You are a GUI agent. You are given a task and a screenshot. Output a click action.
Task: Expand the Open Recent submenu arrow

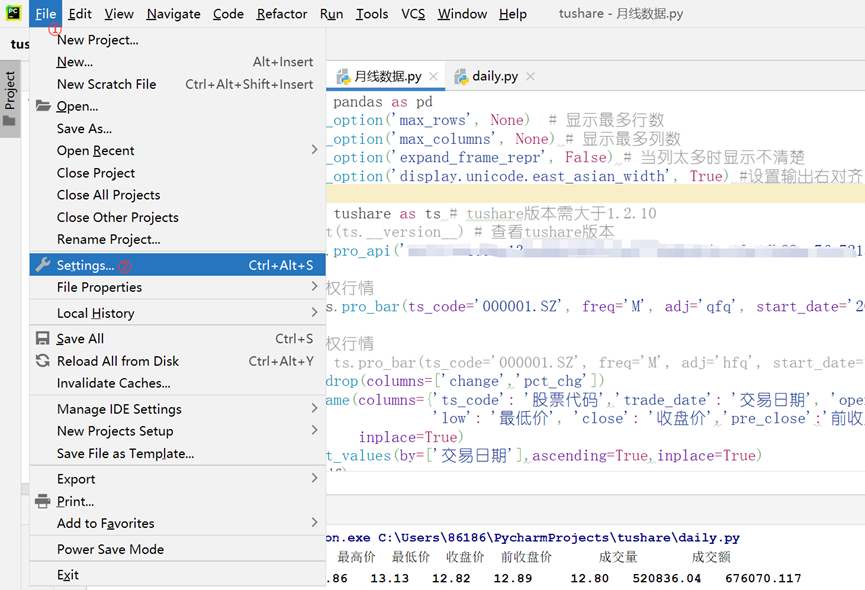pyautogui.click(x=314, y=150)
